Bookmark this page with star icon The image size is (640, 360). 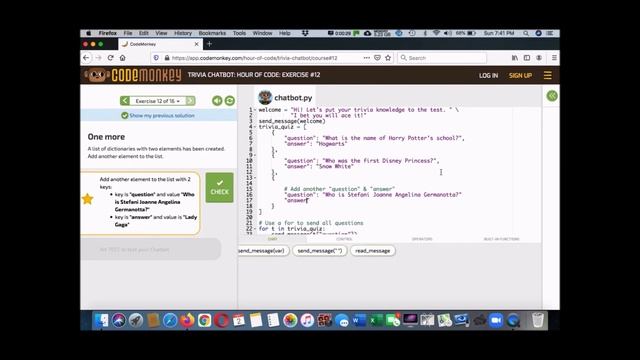[388, 58]
